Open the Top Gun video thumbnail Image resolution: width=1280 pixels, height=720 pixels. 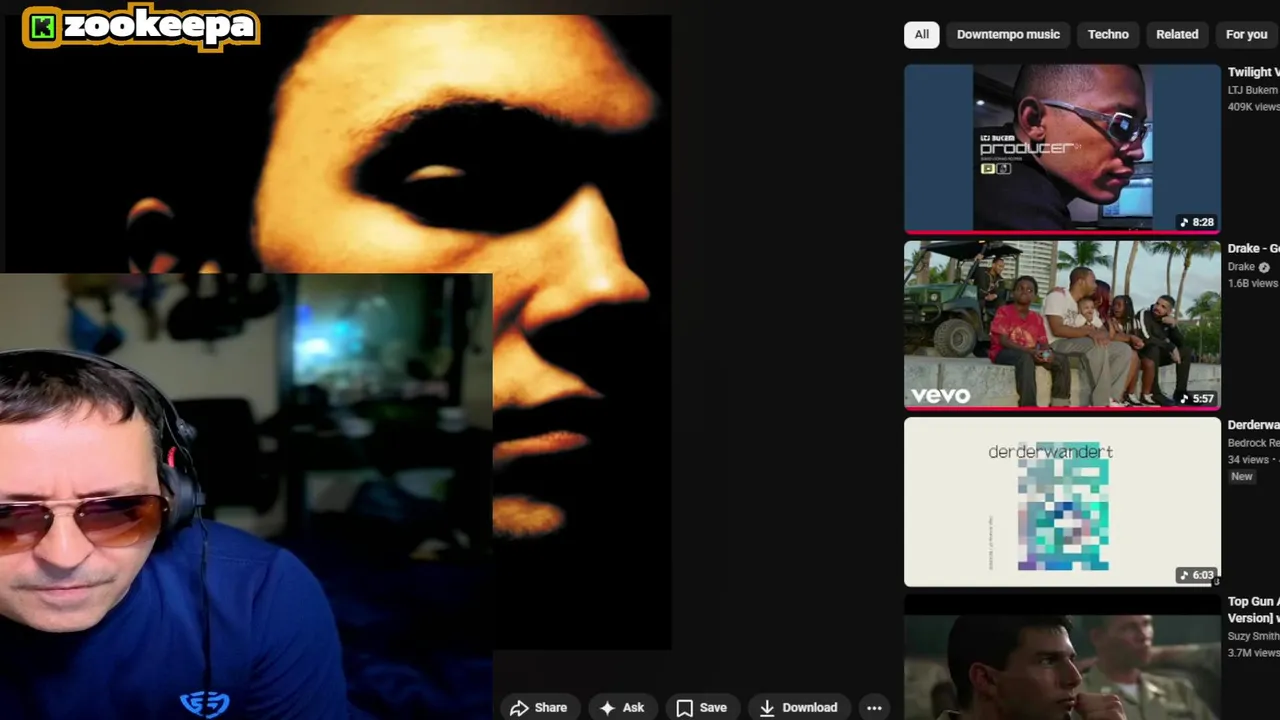[1062, 657]
